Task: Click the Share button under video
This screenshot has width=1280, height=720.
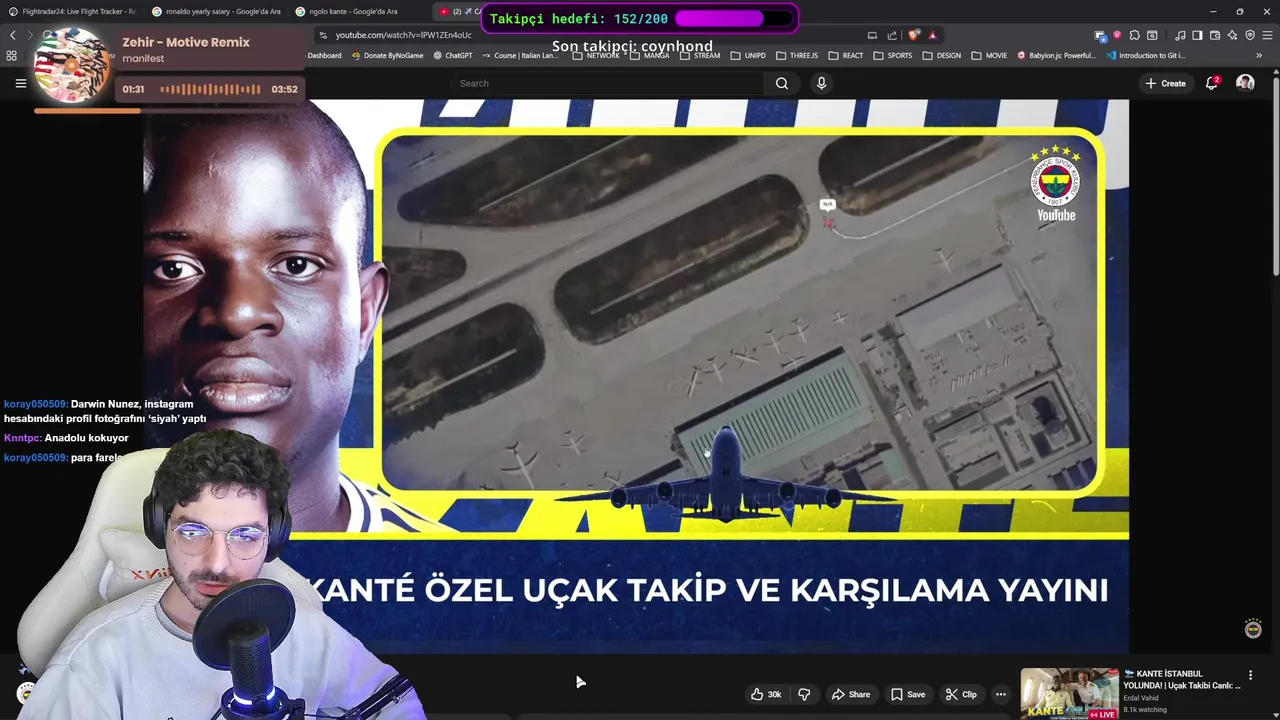Action: (851, 694)
